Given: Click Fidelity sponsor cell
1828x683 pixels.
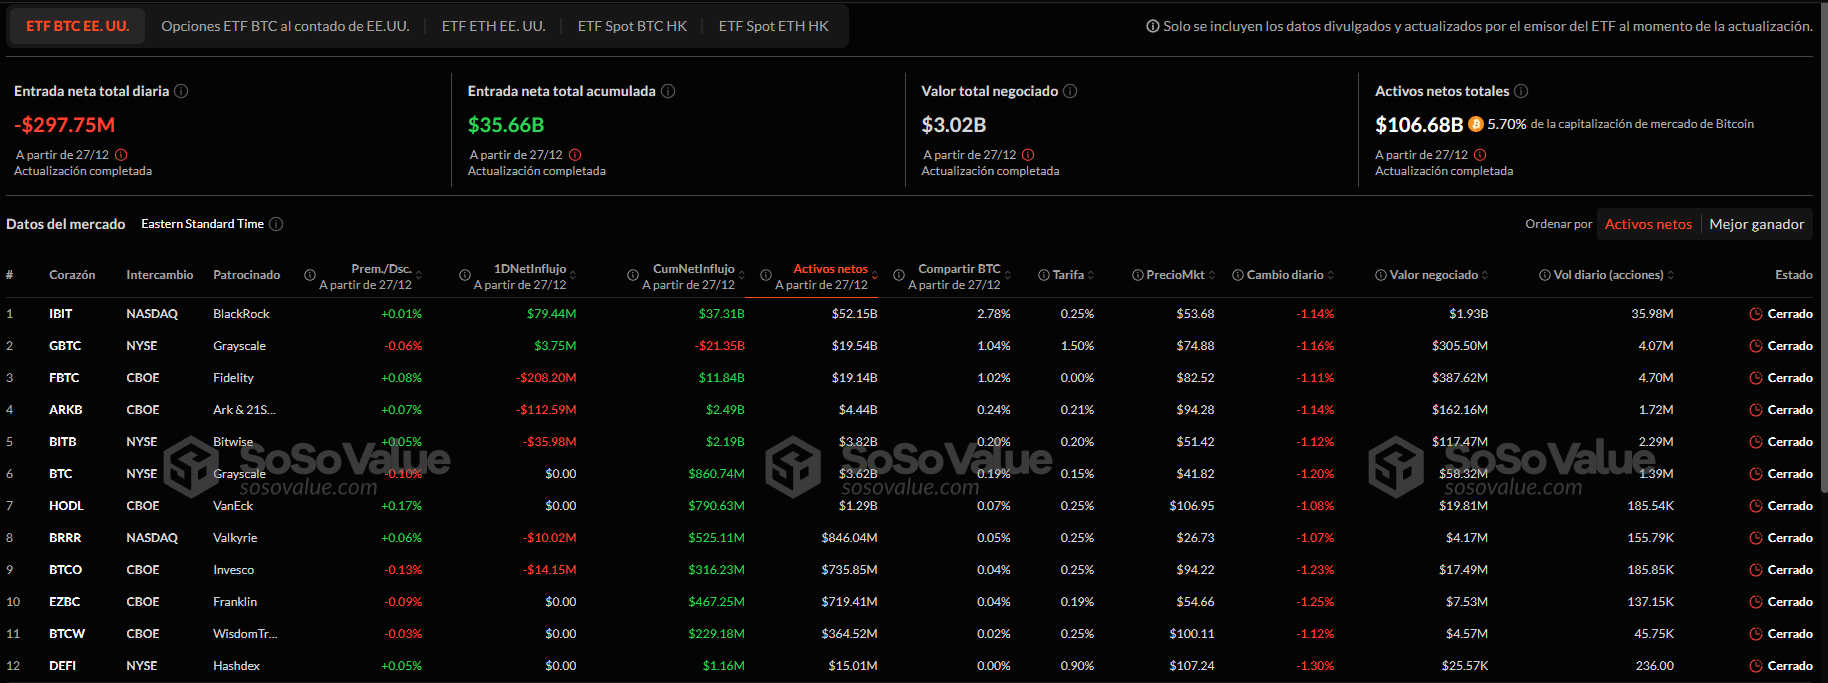Looking at the screenshot, I should (233, 378).
